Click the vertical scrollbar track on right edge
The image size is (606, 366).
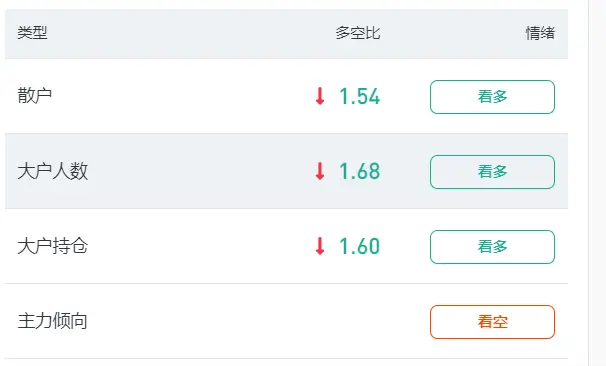pos(597,183)
